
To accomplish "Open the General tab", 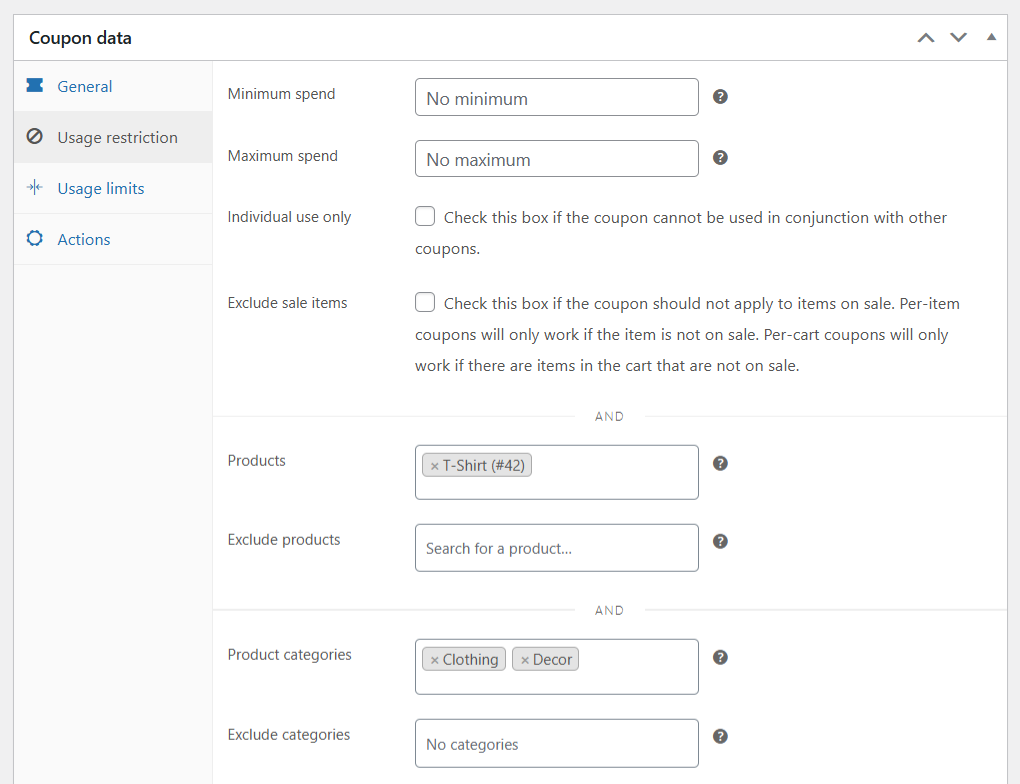I will coord(84,87).
